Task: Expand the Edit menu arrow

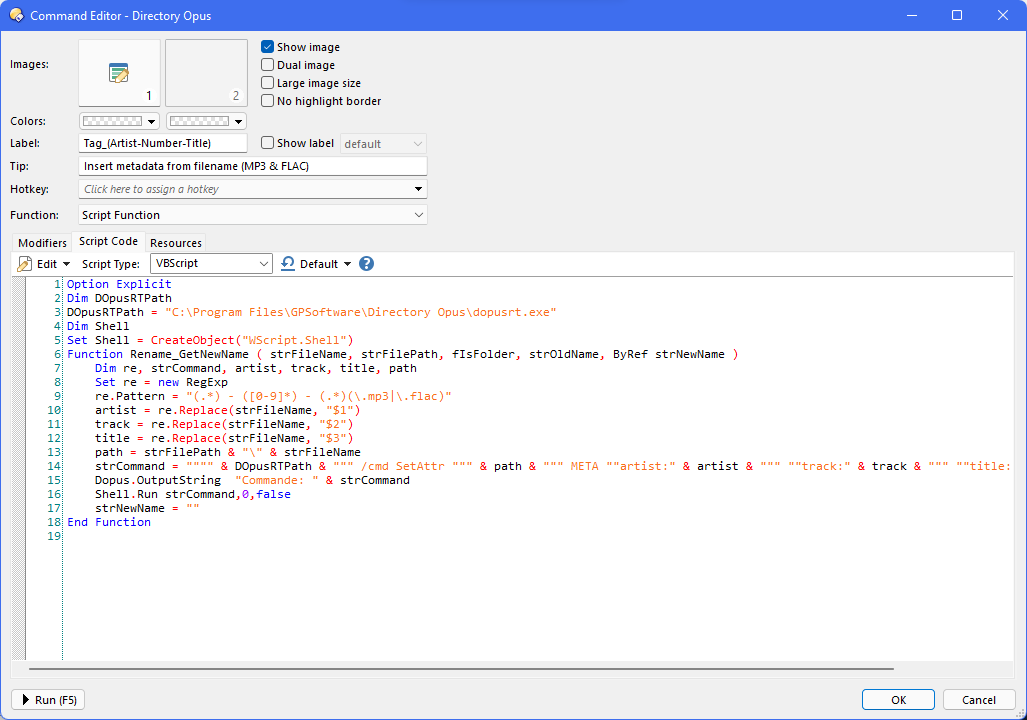Action: click(66, 264)
